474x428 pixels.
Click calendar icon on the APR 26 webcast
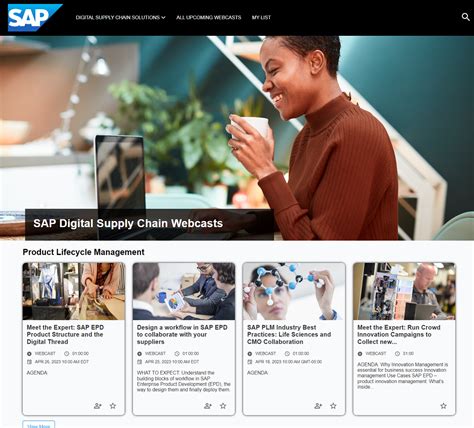(x=29, y=362)
